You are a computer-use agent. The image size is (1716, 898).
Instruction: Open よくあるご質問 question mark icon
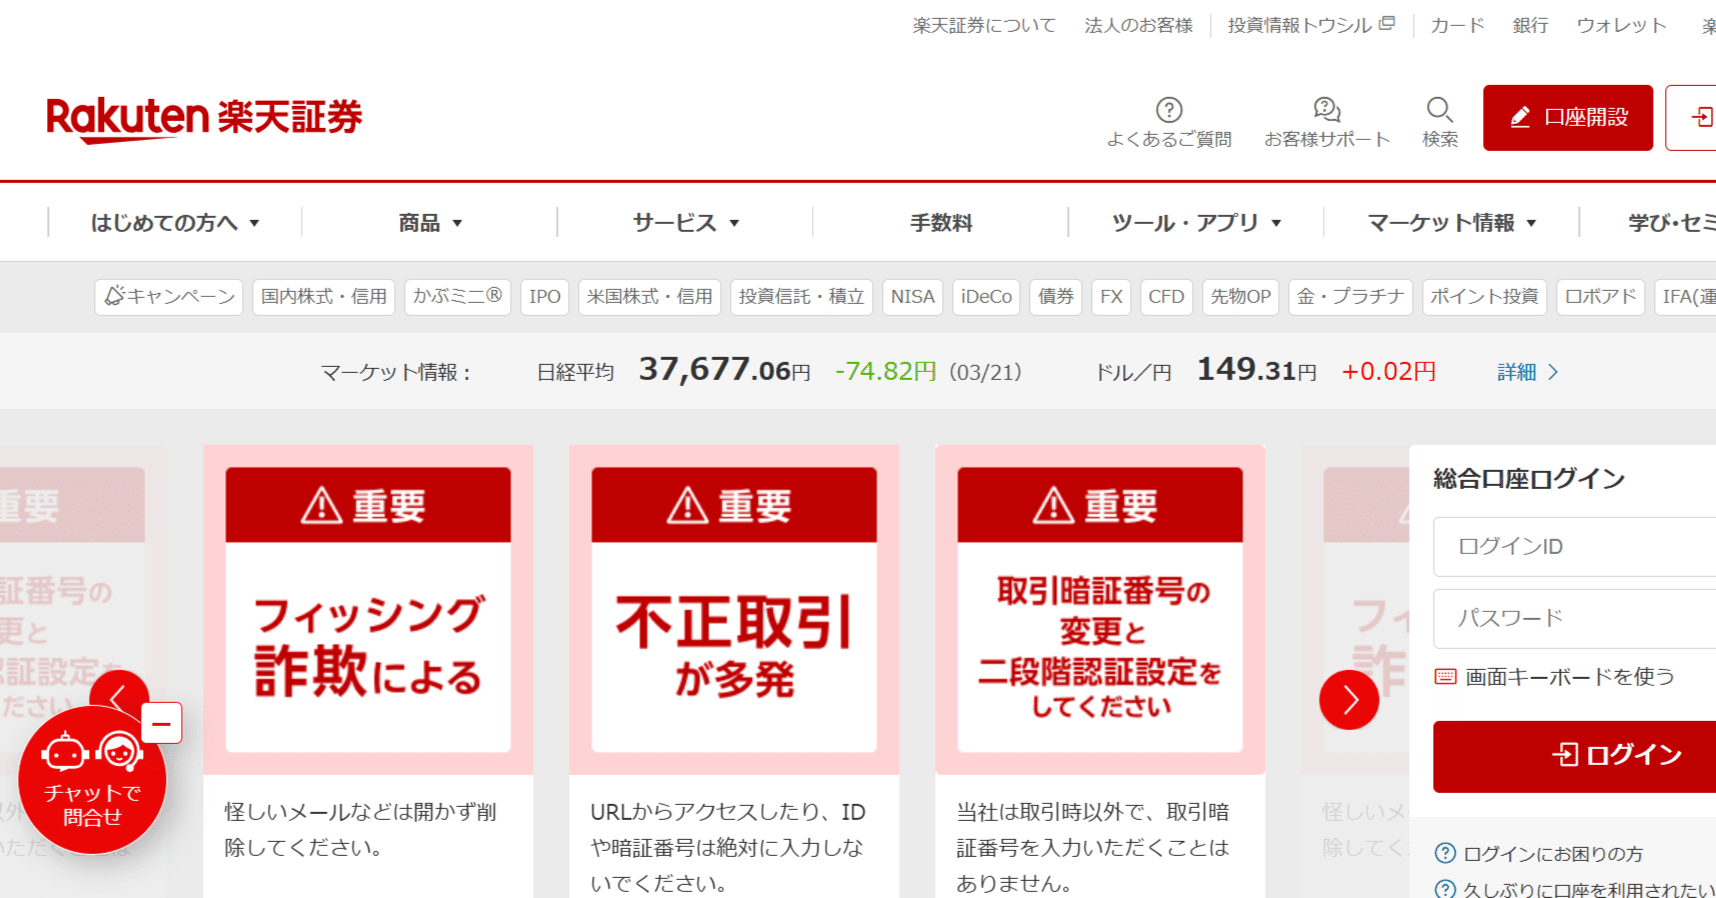click(x=1169, y=109)
